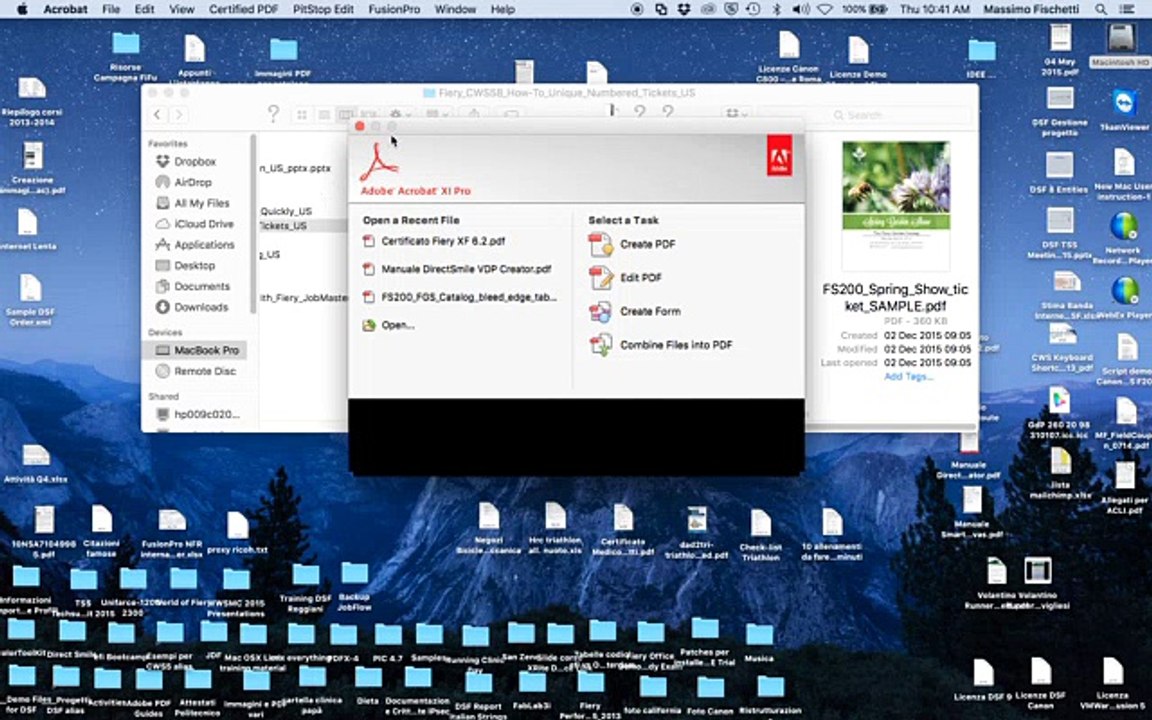Click the volume icon in menu bar
Image resolution: width=1152 pixels, height=720 pixels.
click(x=801, y=10)
